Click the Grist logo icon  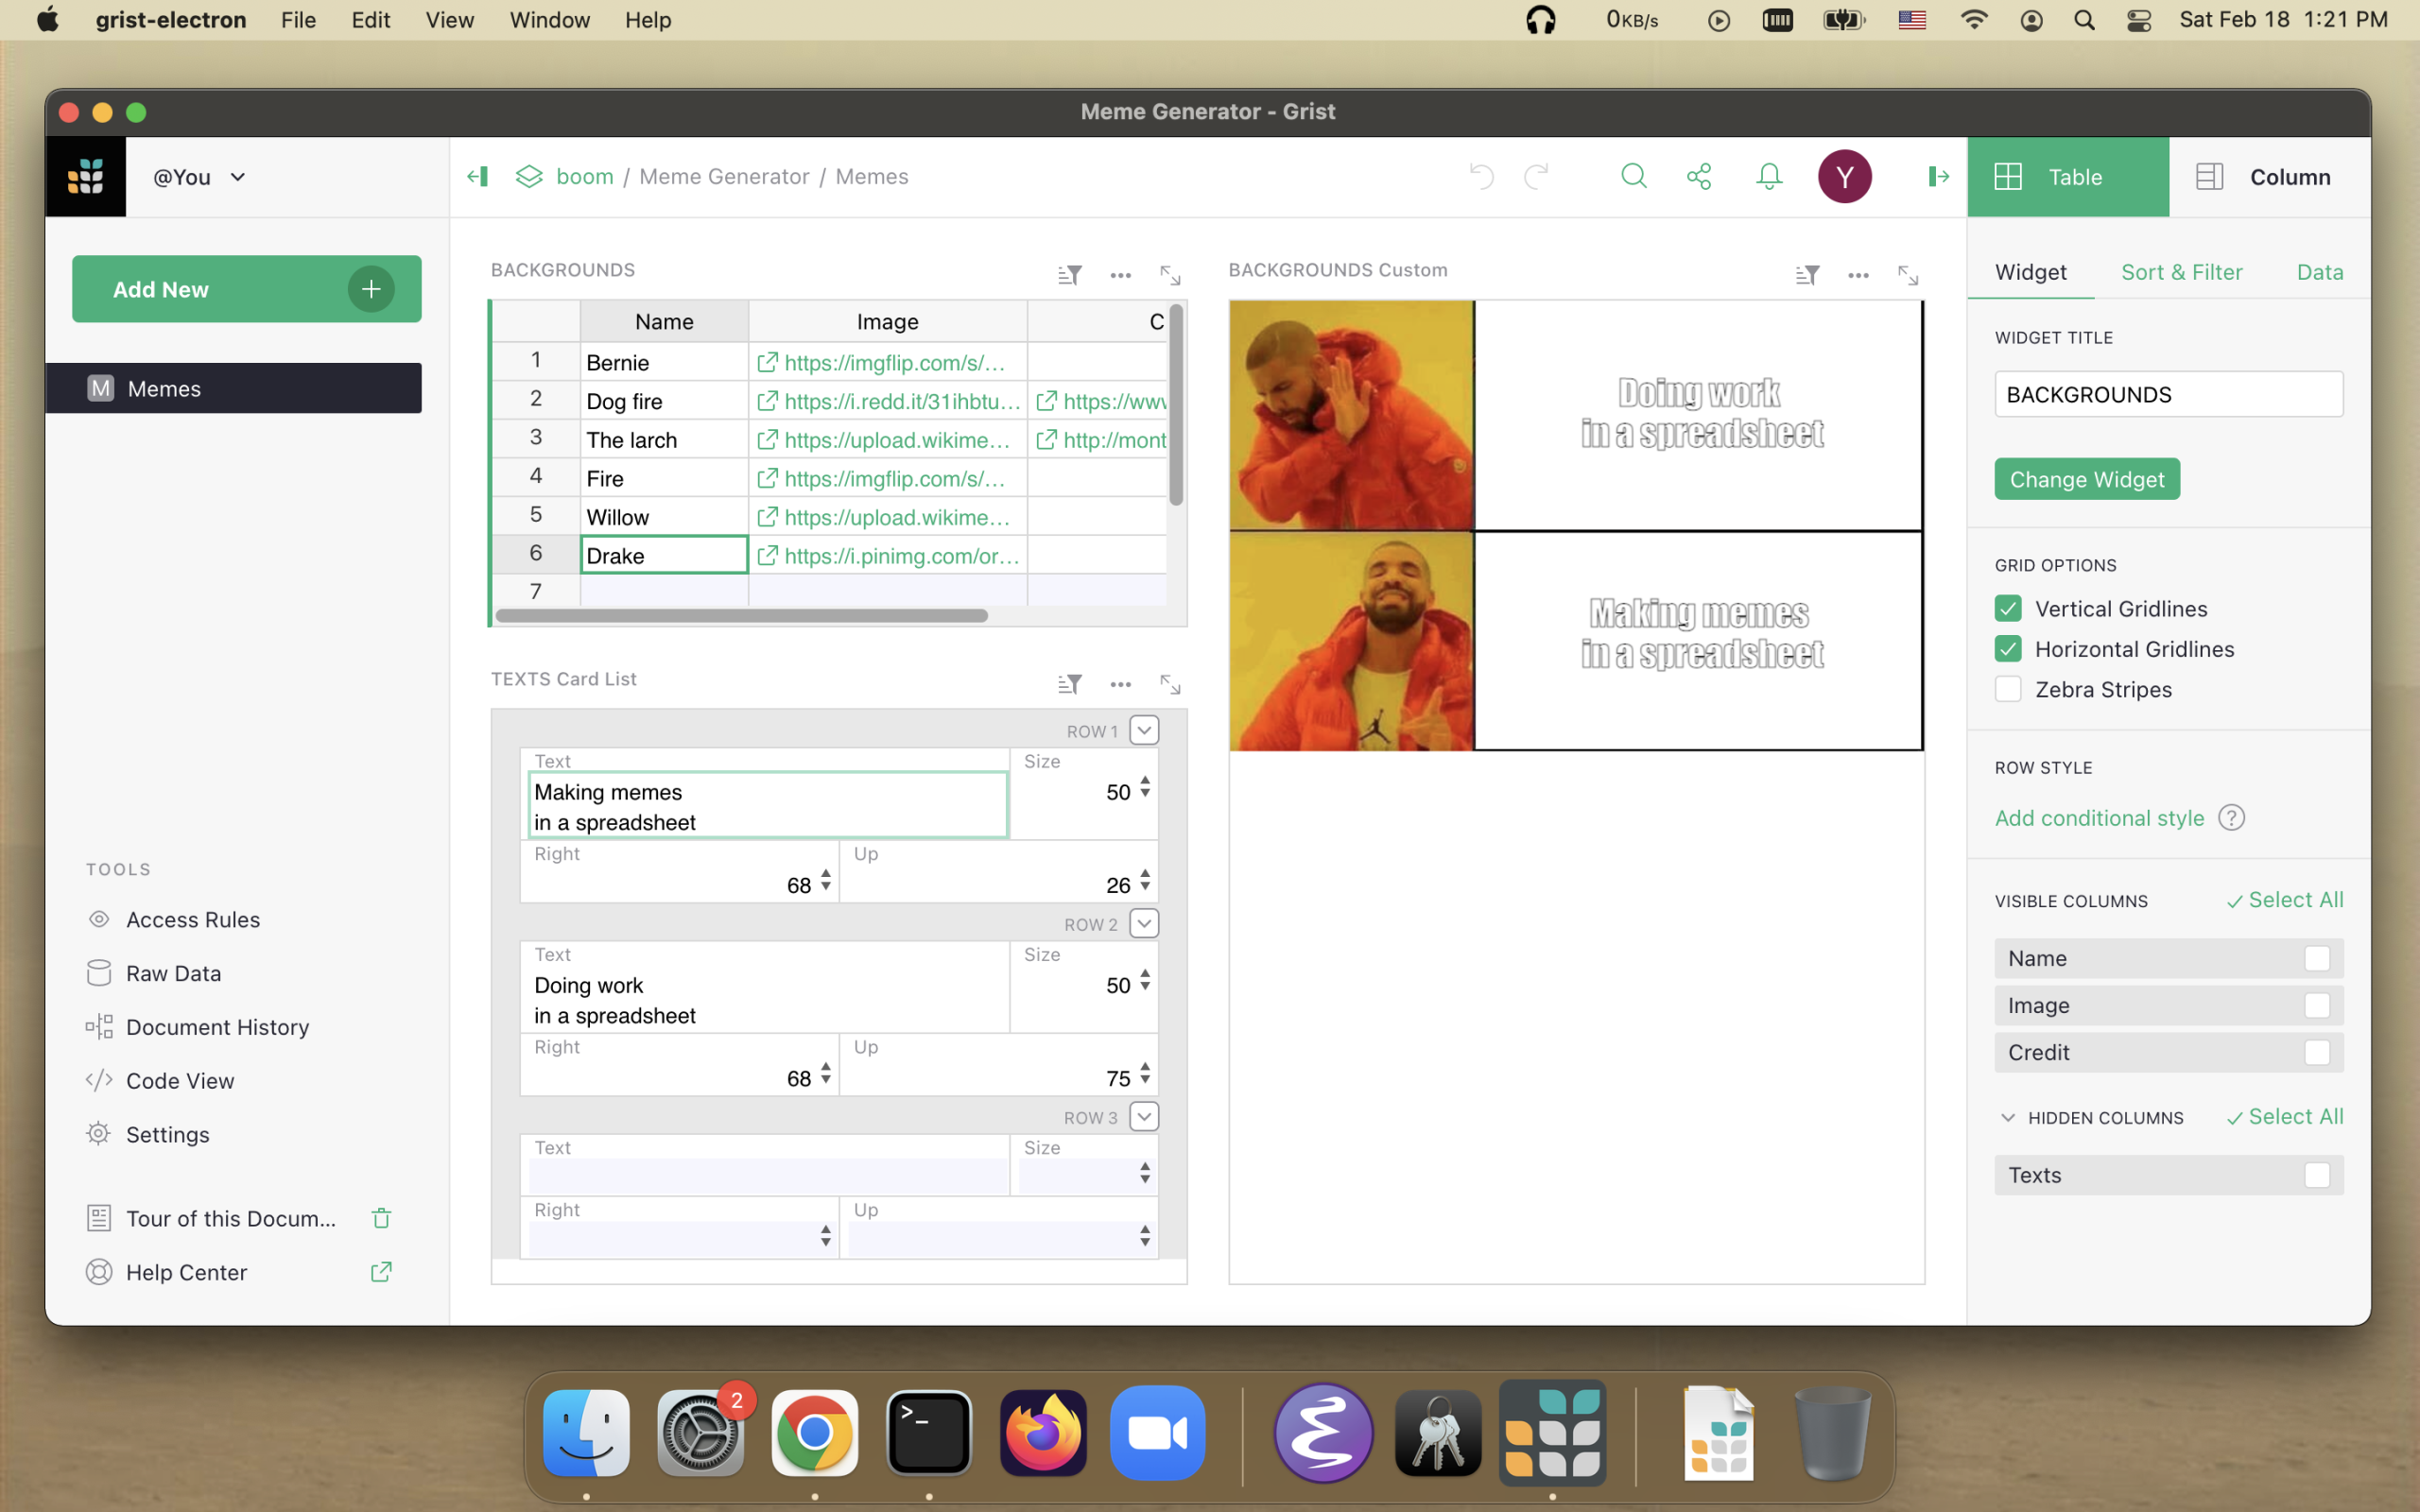[86, 177]
